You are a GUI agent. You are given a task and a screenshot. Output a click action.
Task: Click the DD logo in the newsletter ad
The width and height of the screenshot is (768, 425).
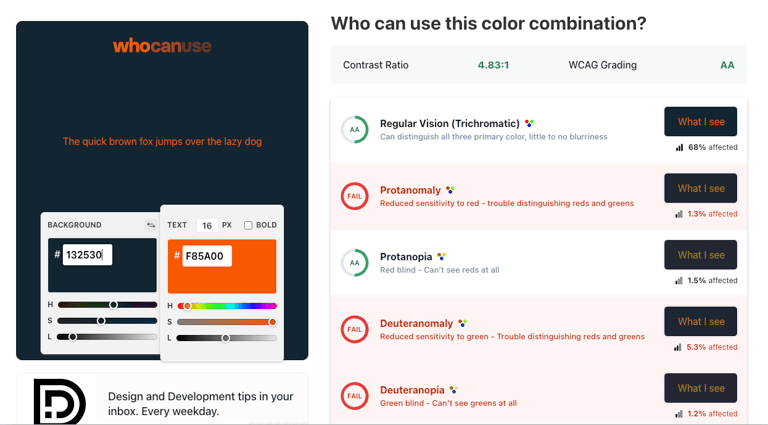point(60,401)
